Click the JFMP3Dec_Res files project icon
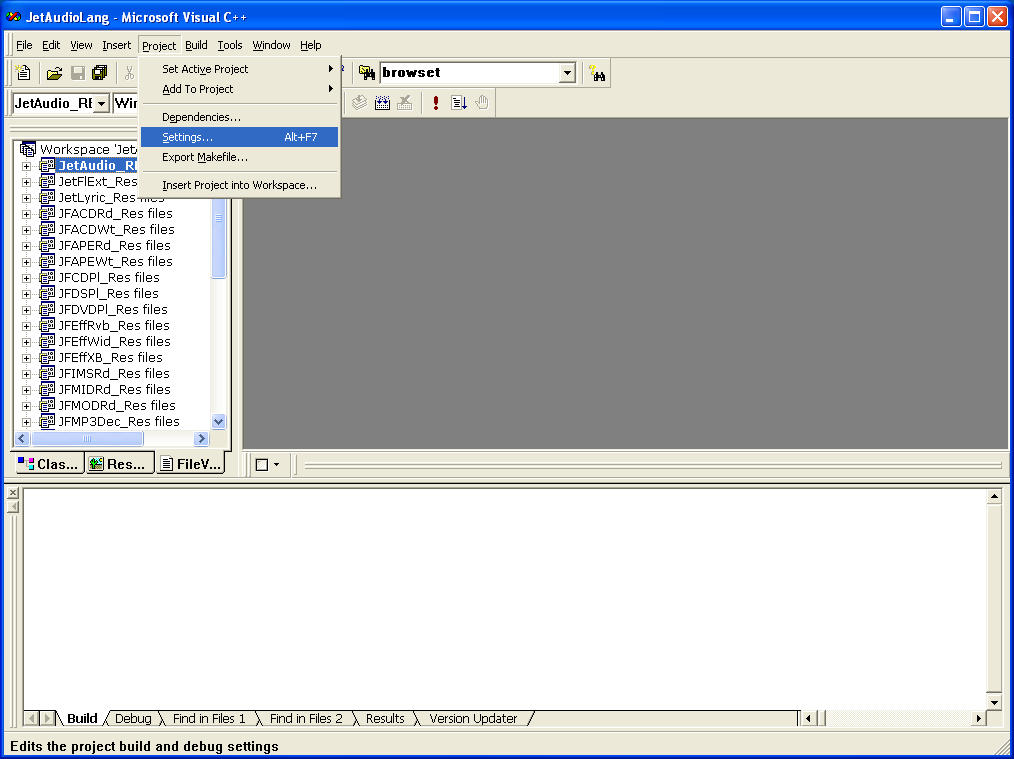This screenshot has height=759, width=1014. [47, 422]
